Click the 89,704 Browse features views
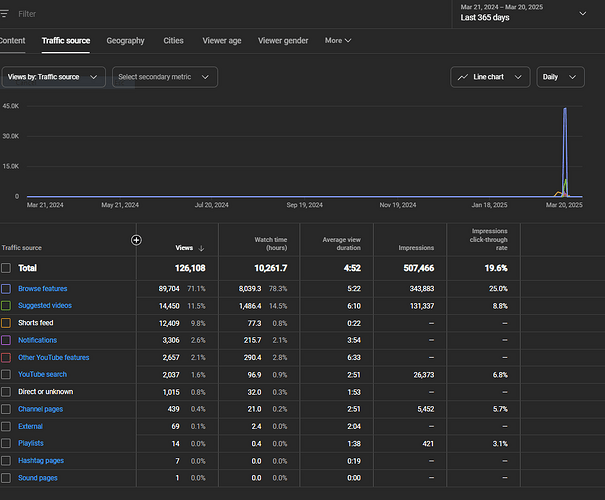Screen dimensions: 605x500 [x=169, y=289]
